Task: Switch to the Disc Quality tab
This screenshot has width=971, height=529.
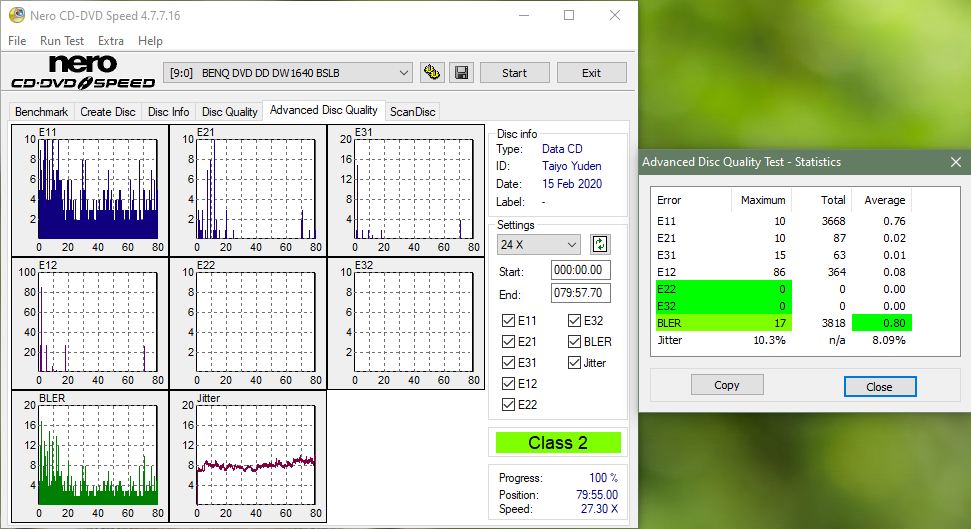Action: pyautogui.click(x=229, y=112)
